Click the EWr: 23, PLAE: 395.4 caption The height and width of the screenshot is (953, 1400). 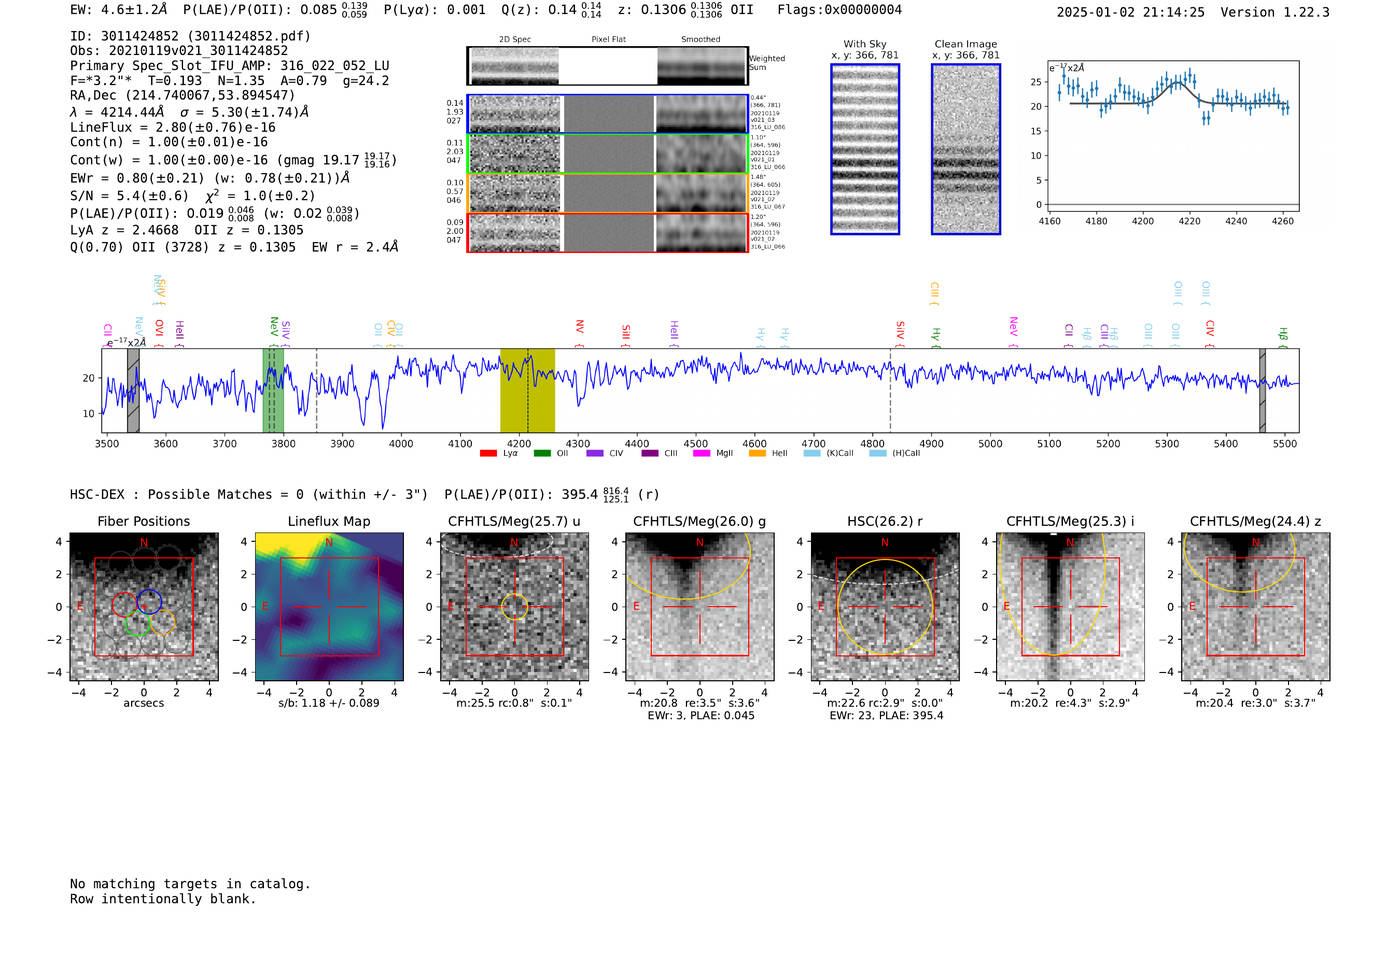point(886,716)
